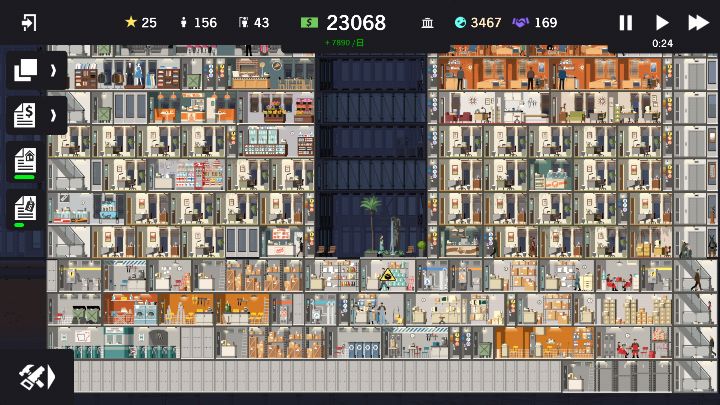Pause the game simulation
Screen dimensions: 720x405
coord(625,22)
